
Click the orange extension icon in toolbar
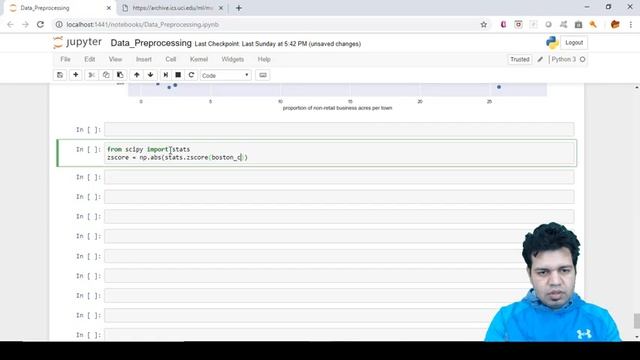[615, 24]
